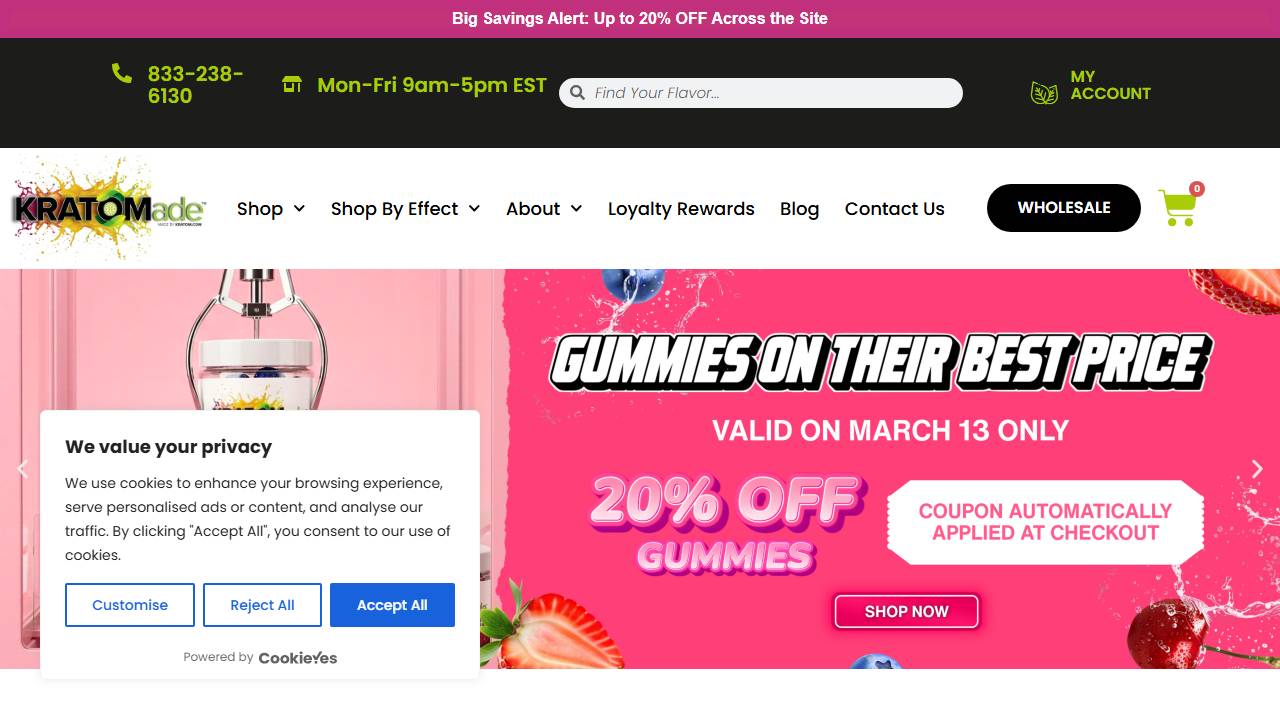Click the phone icon beside 833-238-6130
The width and height of the screenshot is (1280, 720).
(121, 73)
